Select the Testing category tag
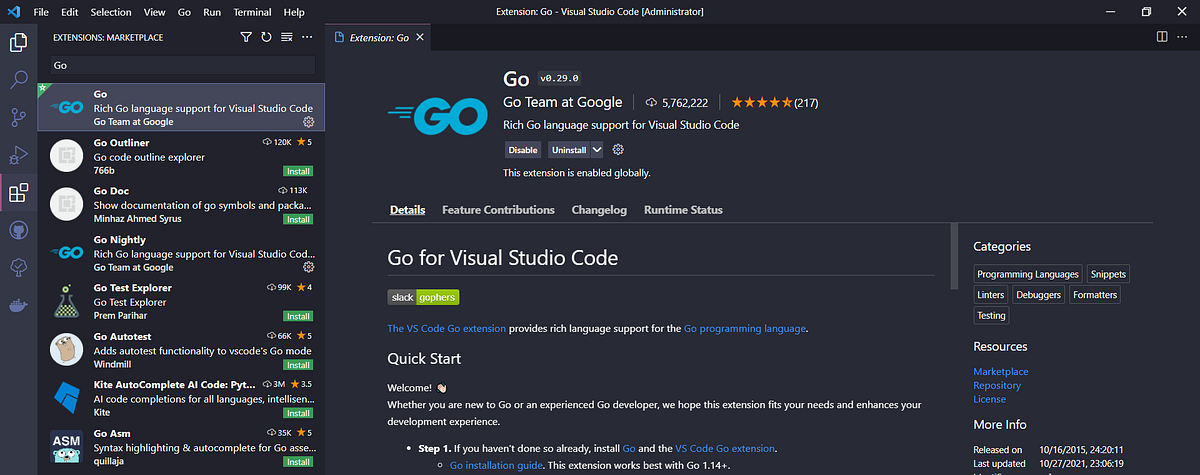Image resolution: width=1200 pixels, height=475 pixels. pyautogui.click(x=991, y=315)
